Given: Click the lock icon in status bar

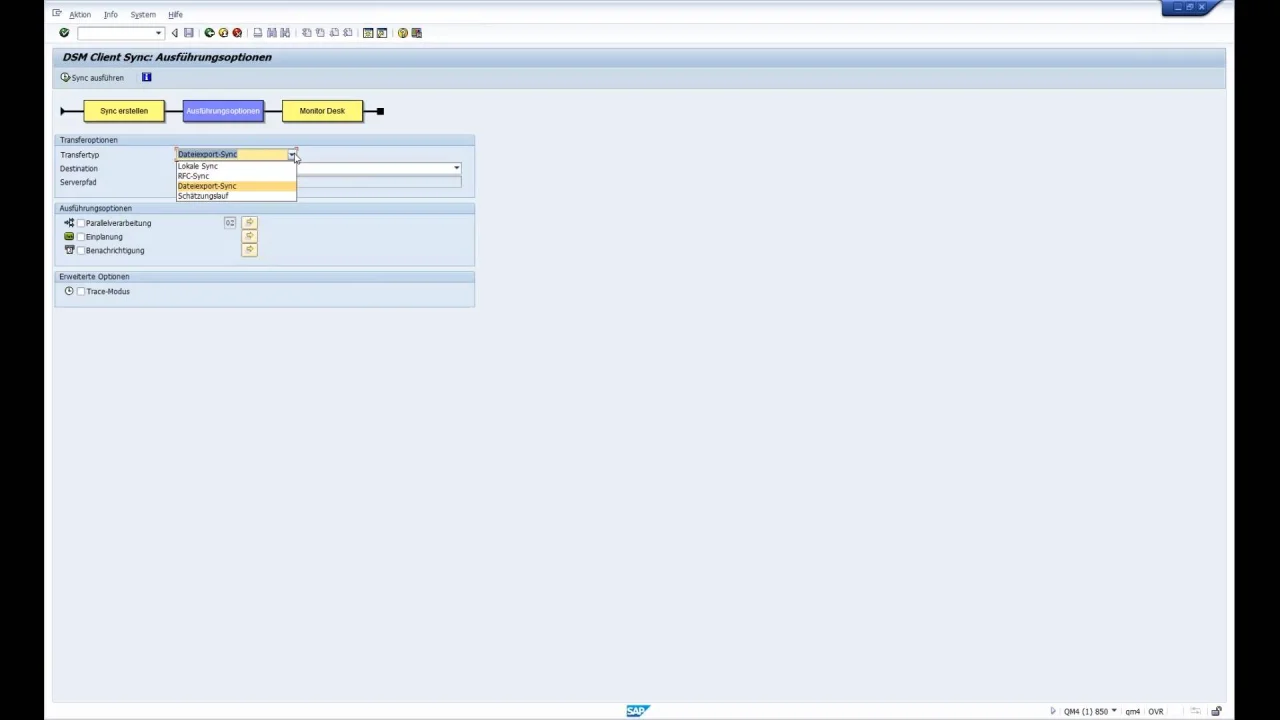Looking at the screenshot, I should [1216, 711].
